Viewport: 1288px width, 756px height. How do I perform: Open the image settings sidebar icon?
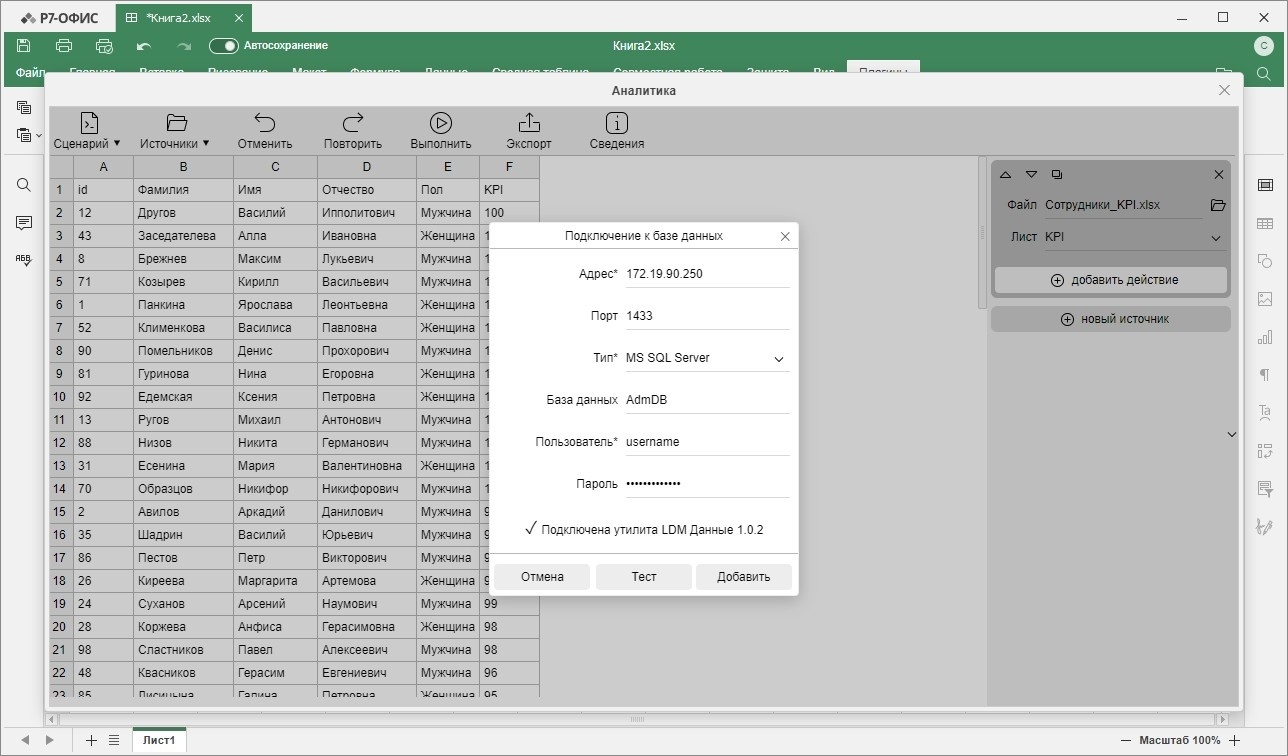point(1265,299)
